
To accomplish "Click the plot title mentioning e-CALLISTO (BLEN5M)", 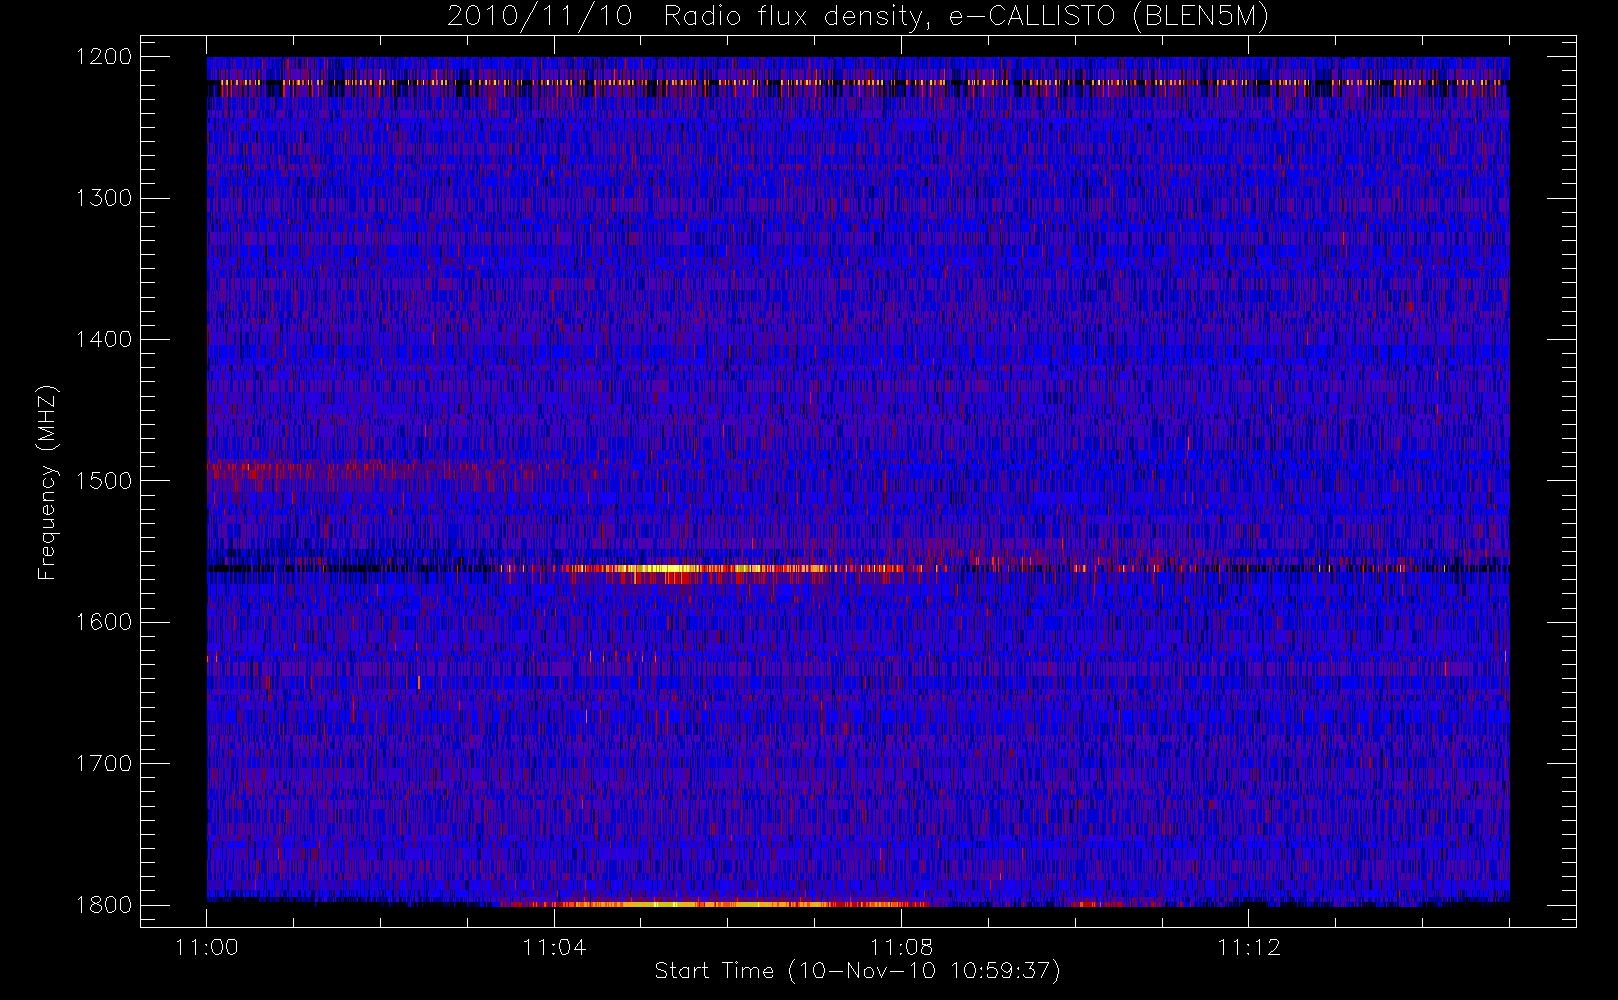I will tap(858, 16).
